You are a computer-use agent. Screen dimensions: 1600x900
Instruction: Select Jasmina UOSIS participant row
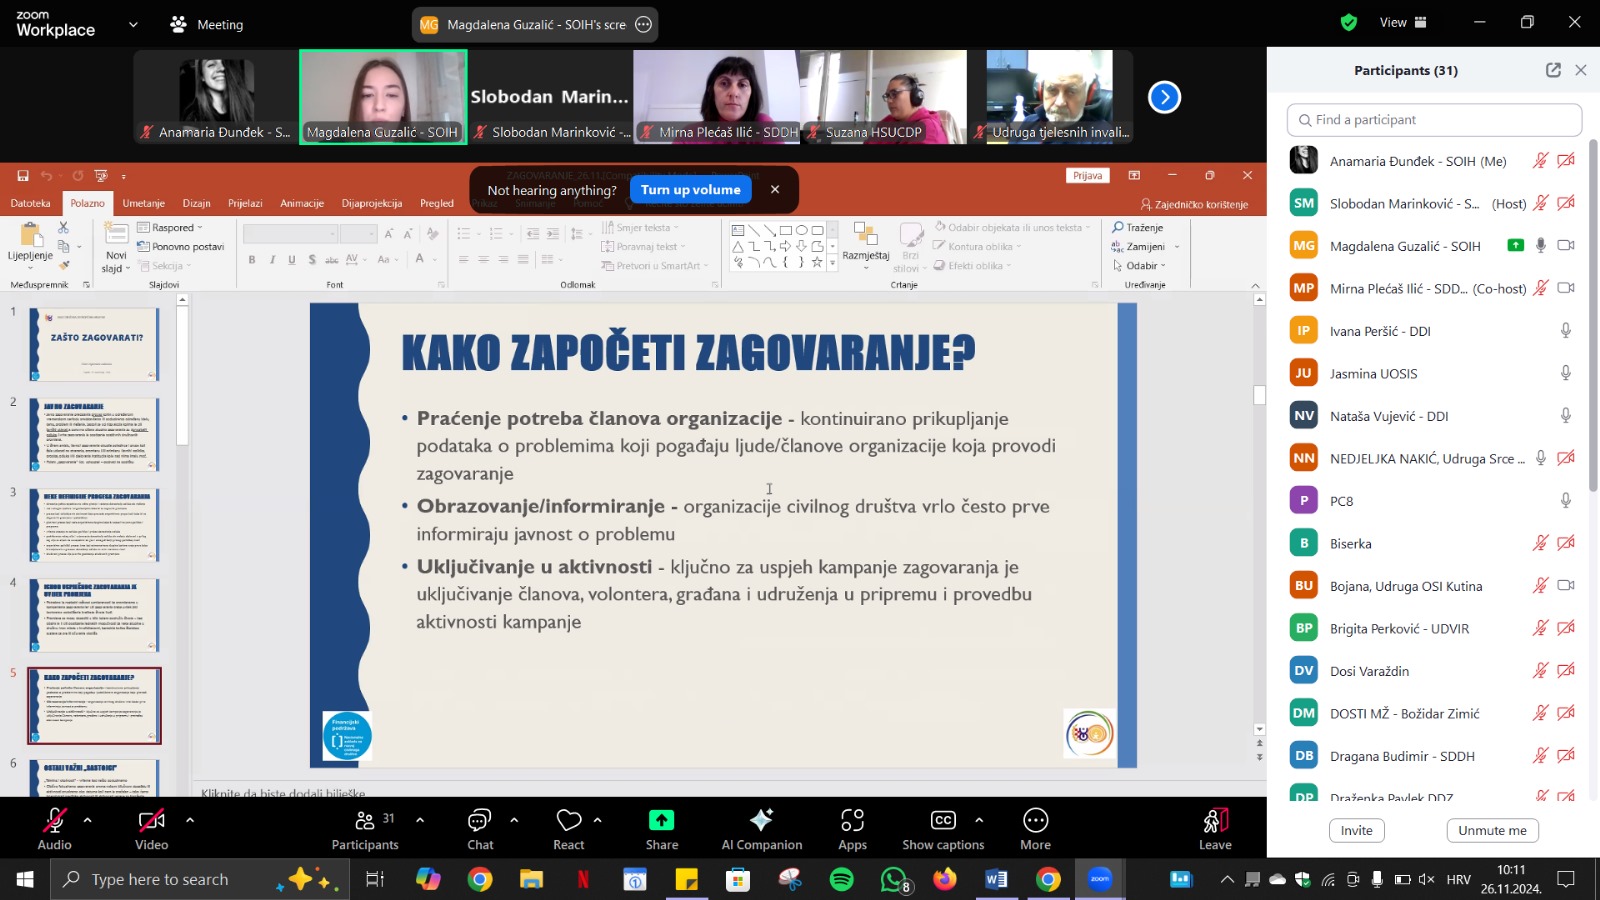pyautogui.click(x=1434, y=373)
